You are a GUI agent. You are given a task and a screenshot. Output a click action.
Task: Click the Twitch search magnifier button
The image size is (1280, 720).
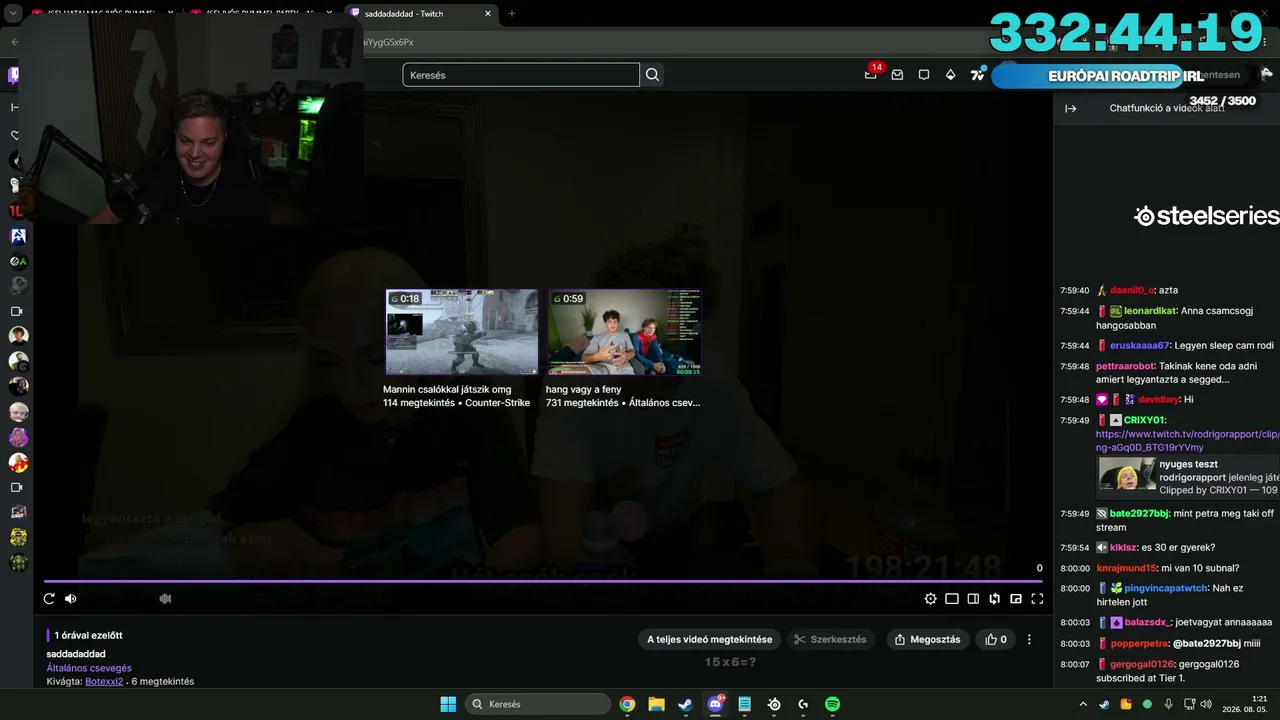pyautogui.click(x=653, y=75)
